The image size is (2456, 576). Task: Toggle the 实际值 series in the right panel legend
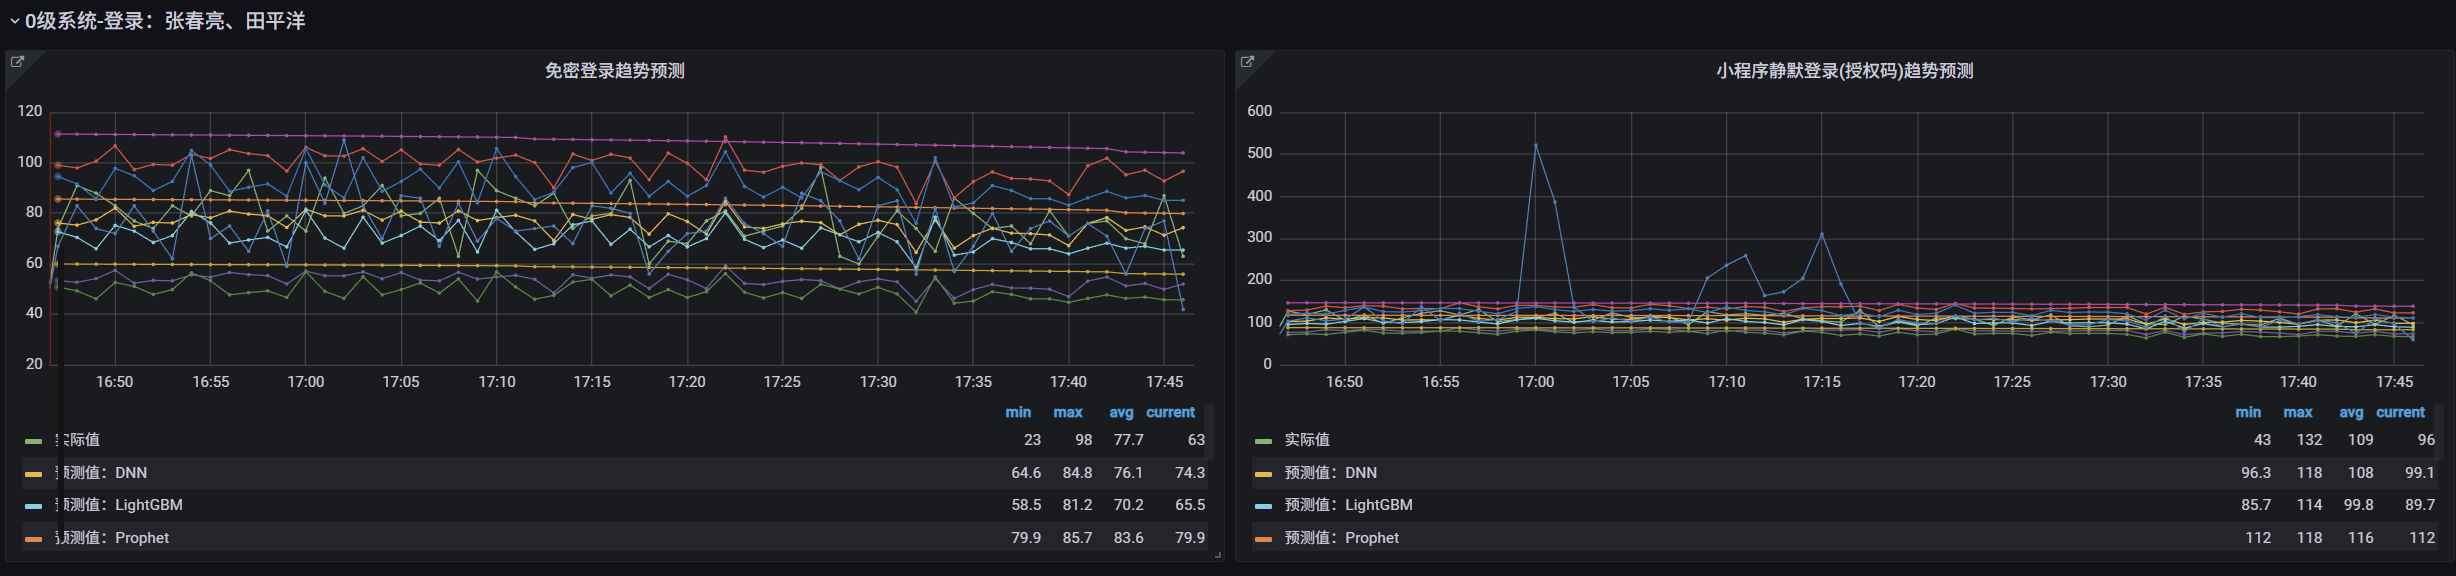coord(1306,440)
